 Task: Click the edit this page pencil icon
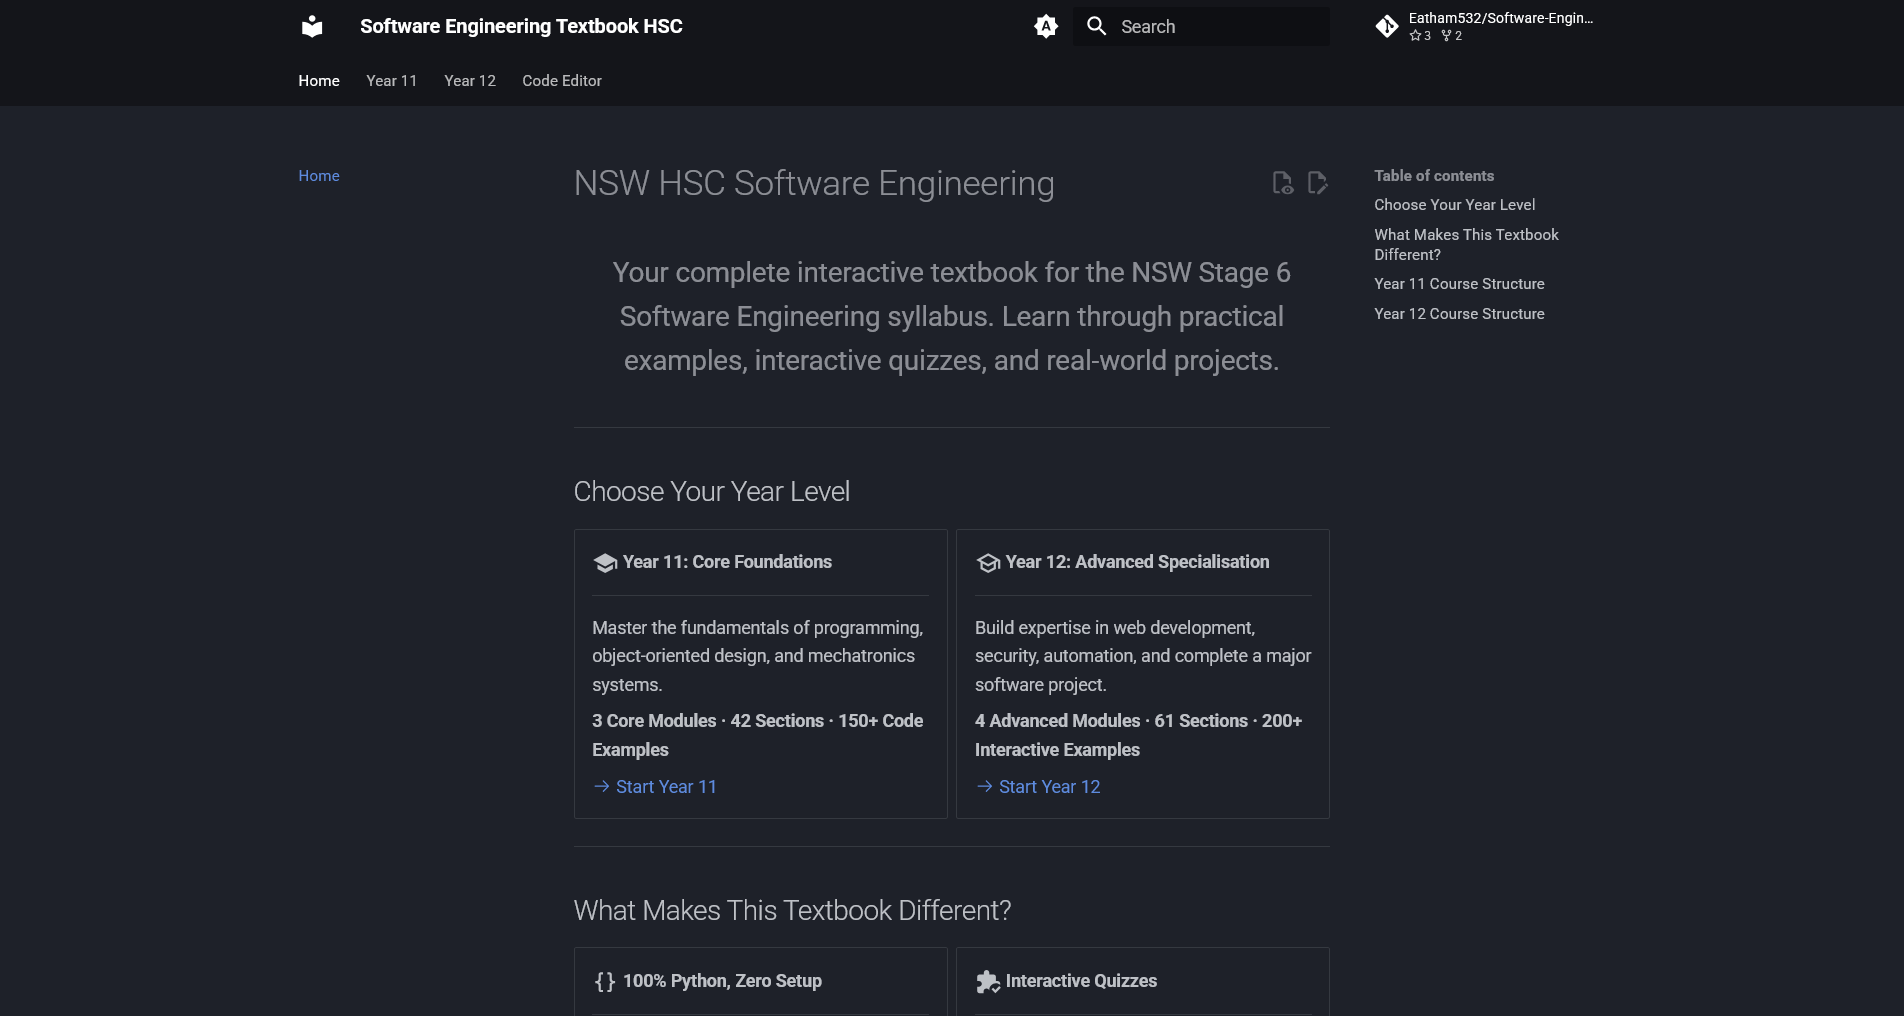(x=1318, y=183)
